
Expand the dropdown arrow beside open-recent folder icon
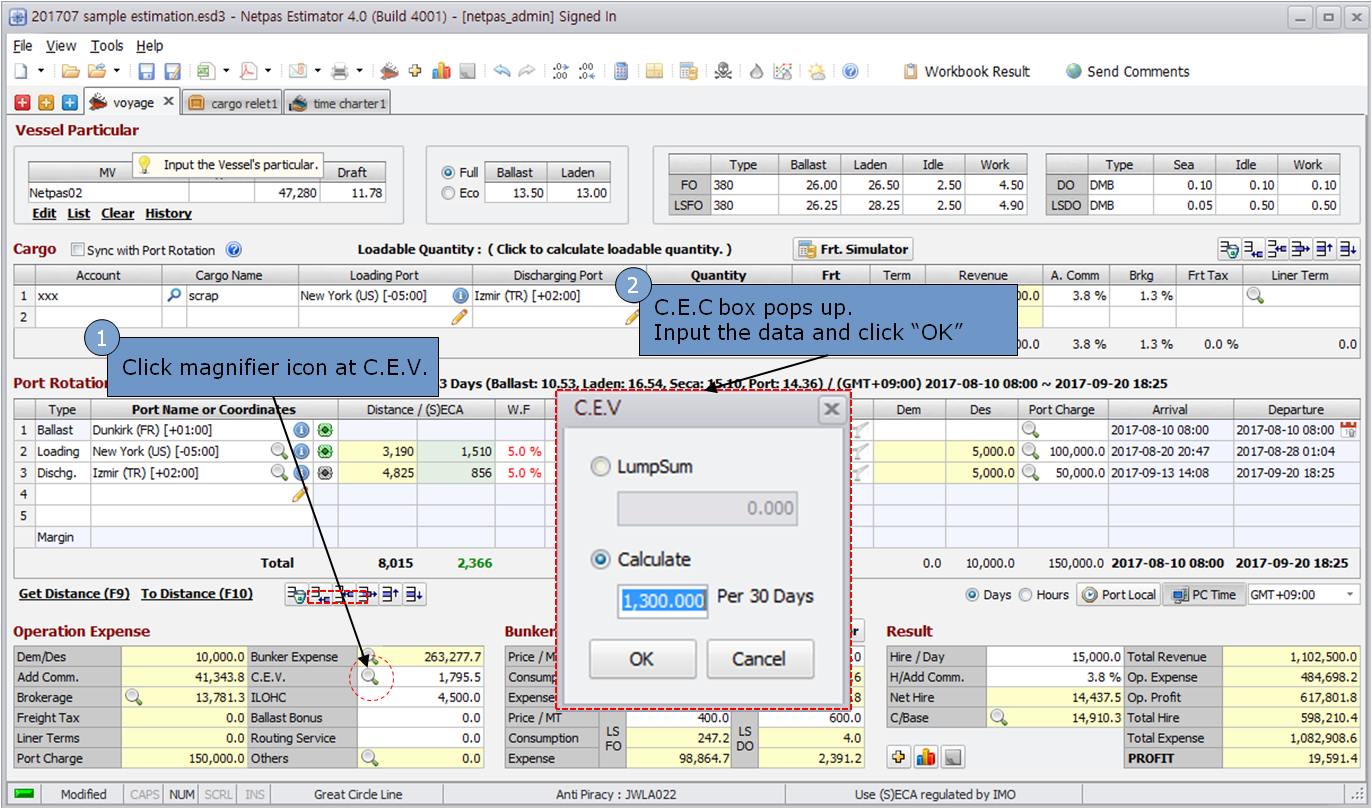[117, 71]
